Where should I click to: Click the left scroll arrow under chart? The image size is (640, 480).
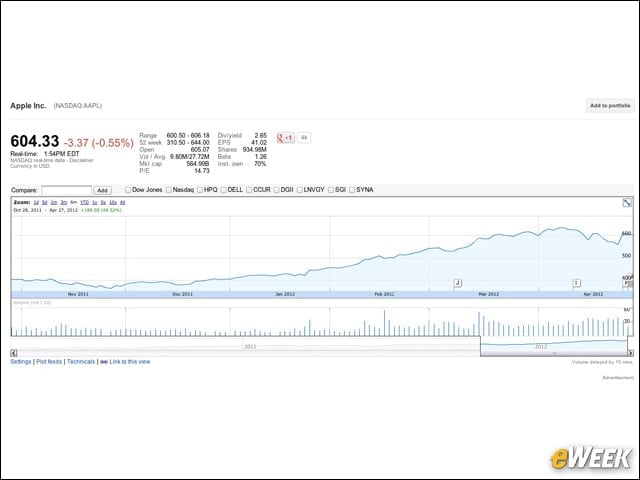coord(13,353)
